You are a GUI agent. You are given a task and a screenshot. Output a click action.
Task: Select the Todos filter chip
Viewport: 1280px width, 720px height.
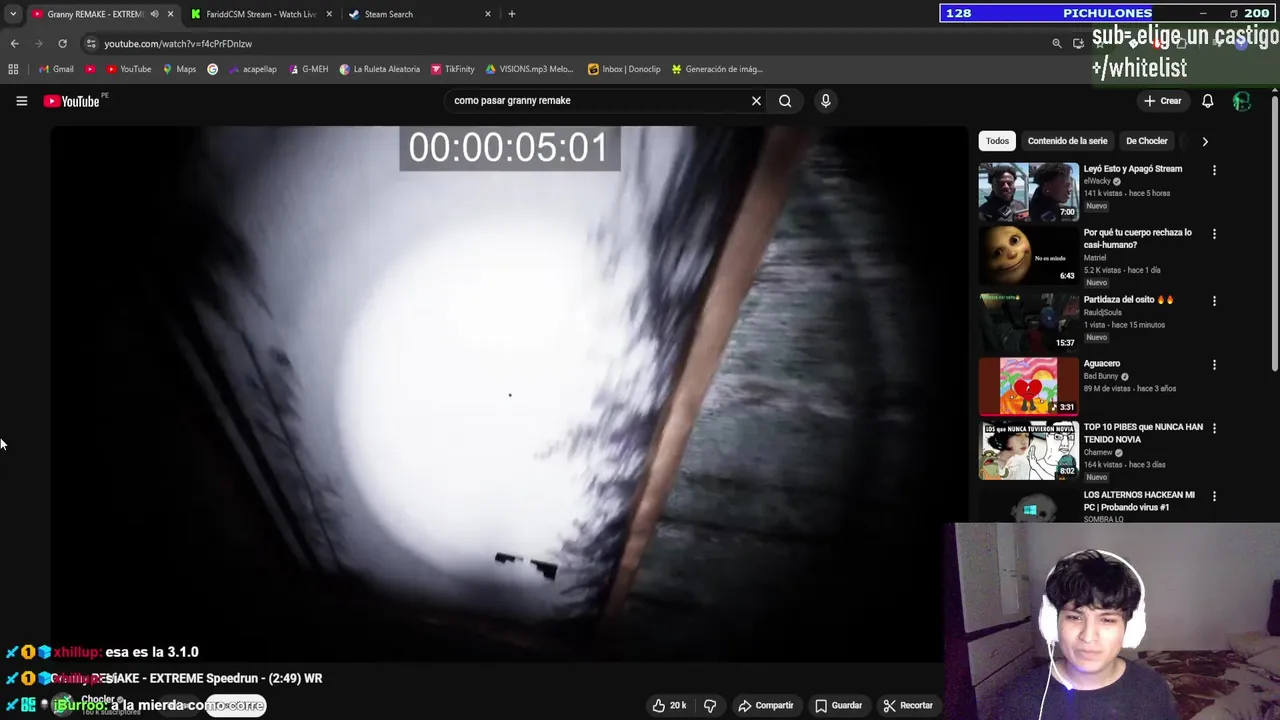997,141
